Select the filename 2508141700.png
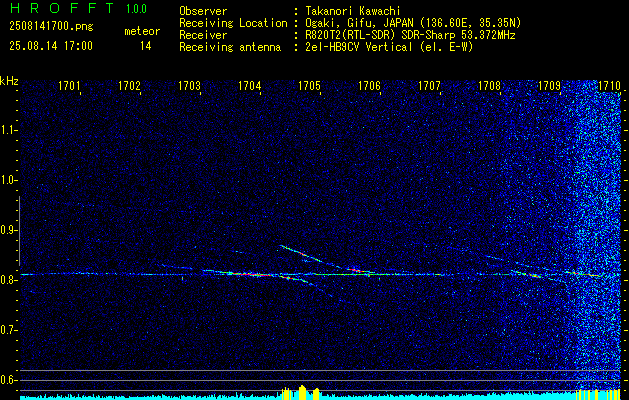This screenshot has height=400, width=629. click(x=51, y=27)
